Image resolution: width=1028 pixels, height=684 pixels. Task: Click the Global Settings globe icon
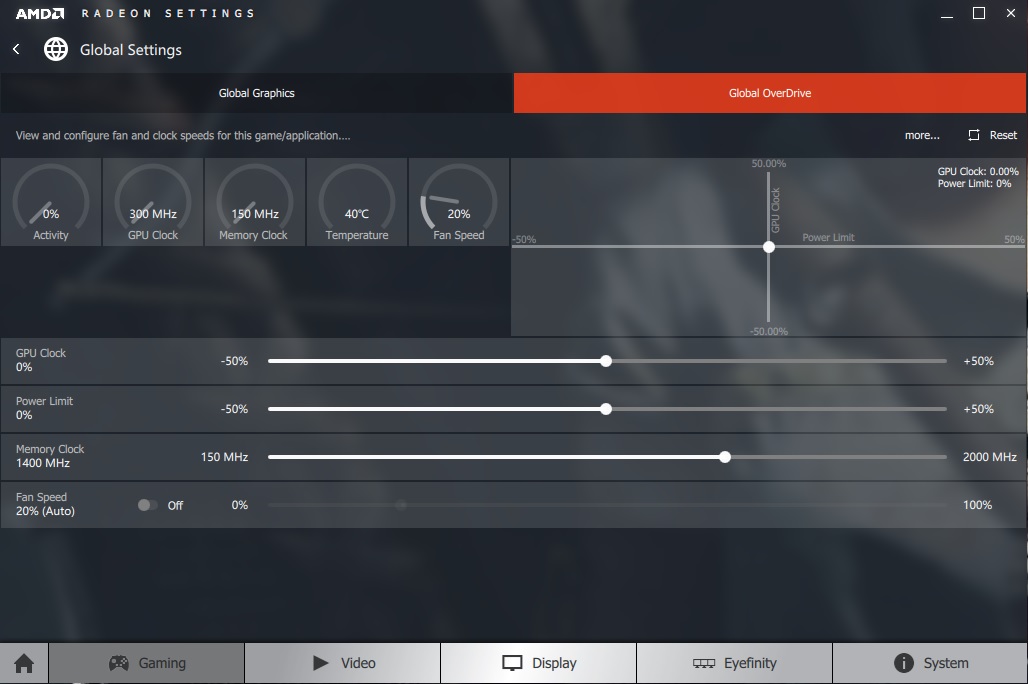pyautogui.click(x=56, y=49)
